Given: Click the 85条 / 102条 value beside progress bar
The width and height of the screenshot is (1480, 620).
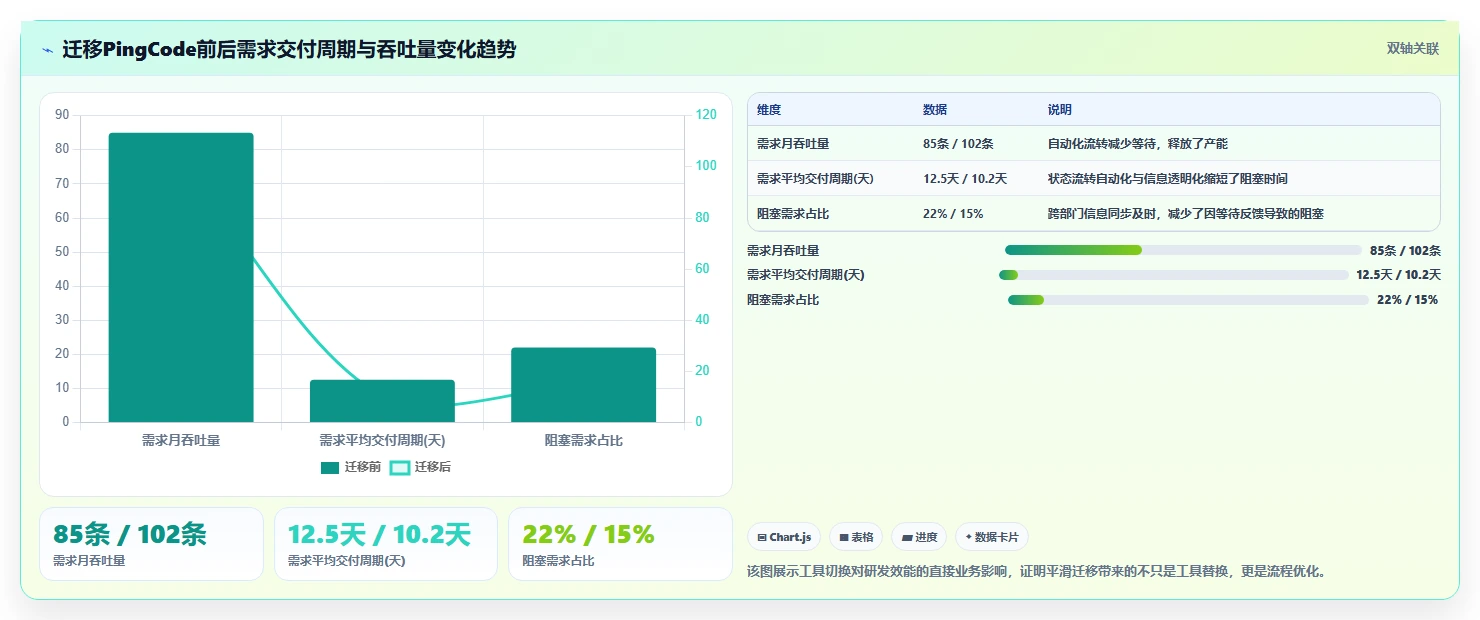Looking at the screenshot, I should [x=1405, y=251].
